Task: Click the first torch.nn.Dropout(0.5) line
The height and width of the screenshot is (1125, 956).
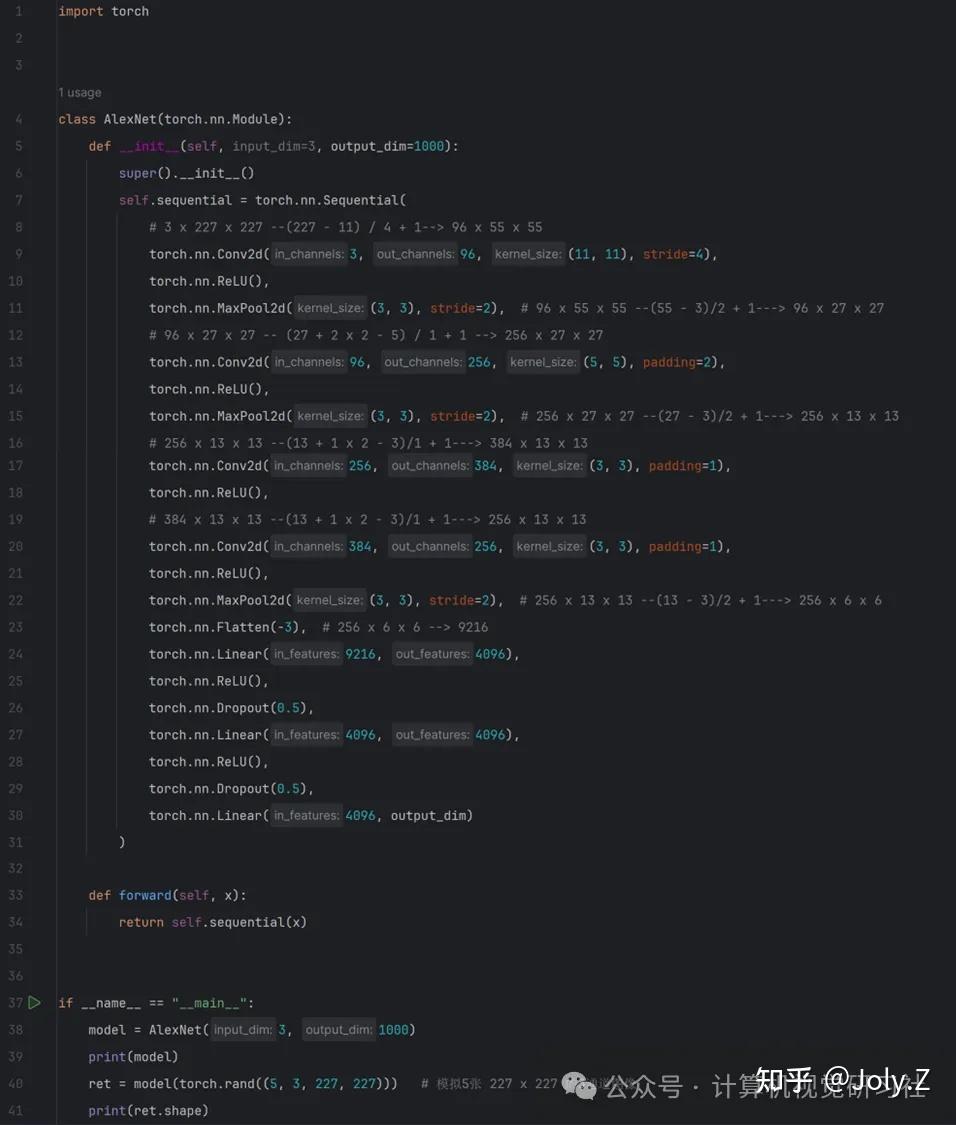Action: (x=231, y=708)
